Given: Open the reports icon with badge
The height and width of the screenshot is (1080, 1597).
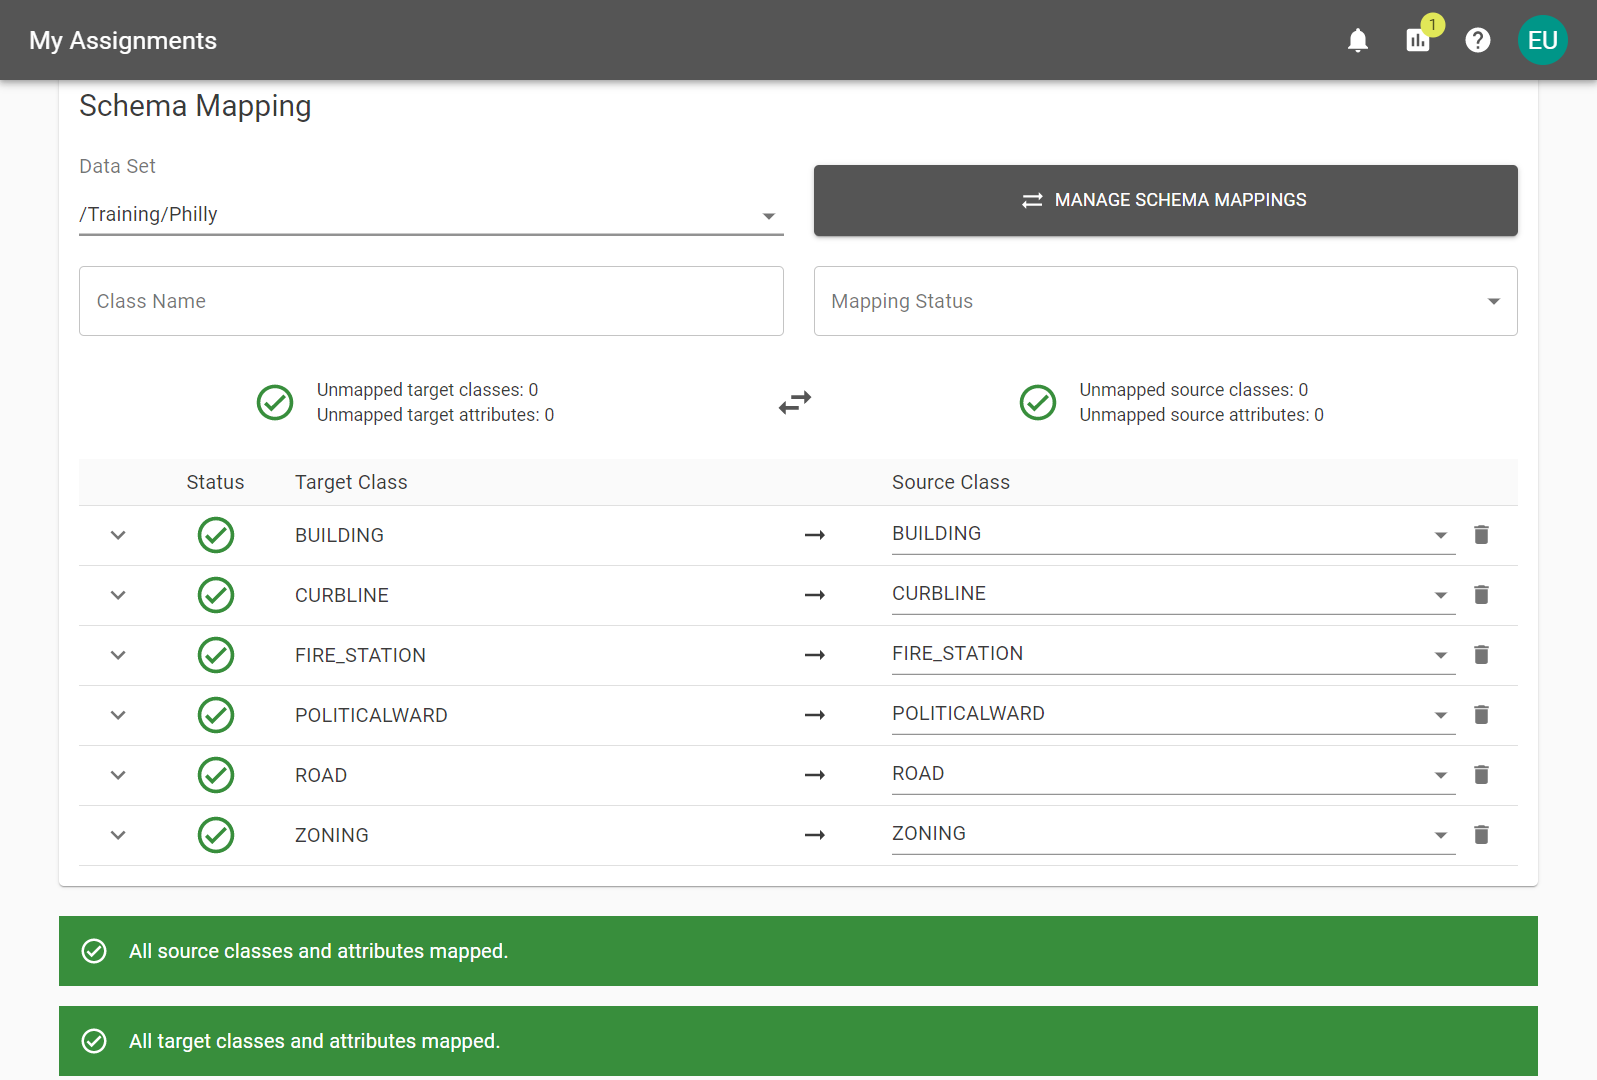Looking at the screenshot, I should tap(1417, 40).
